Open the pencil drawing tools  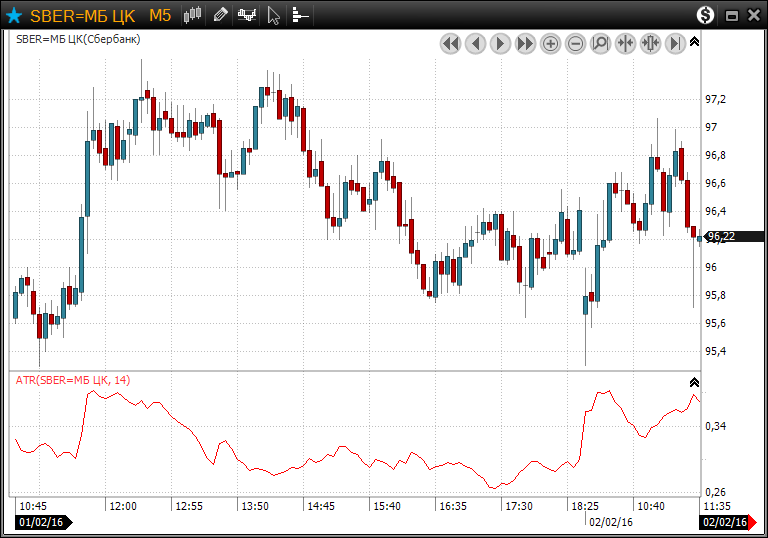pos(220,15)
